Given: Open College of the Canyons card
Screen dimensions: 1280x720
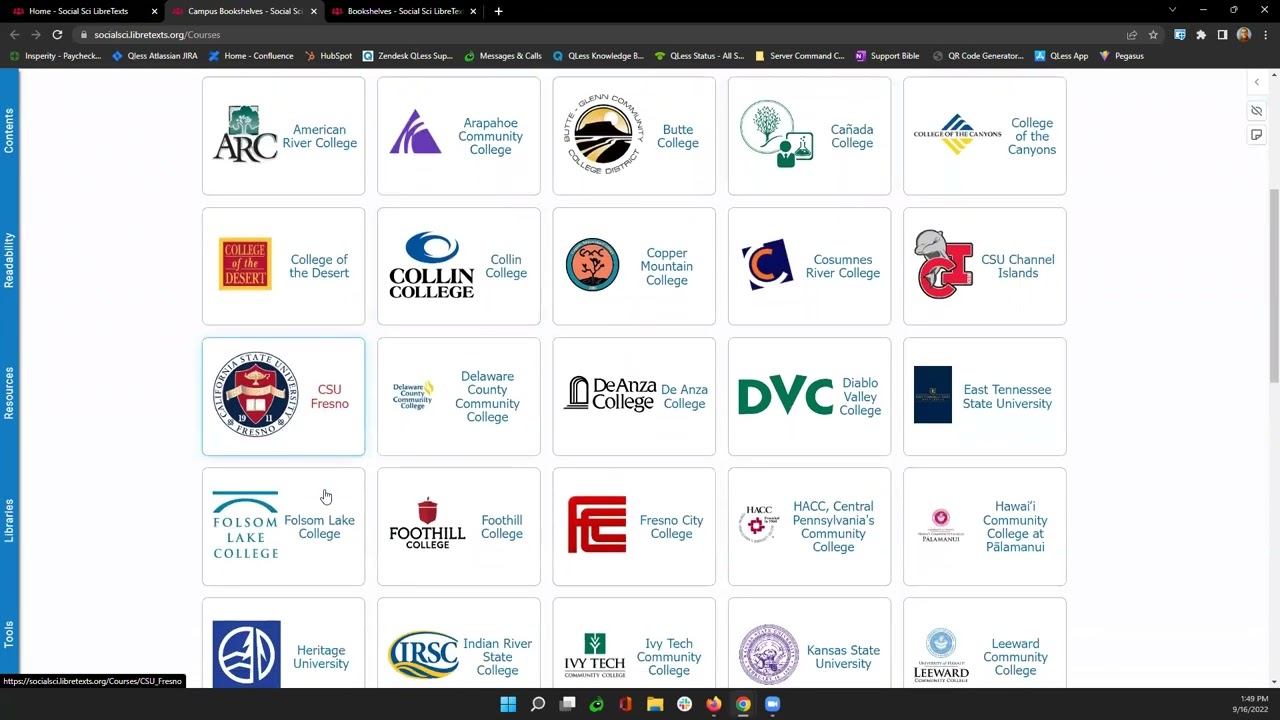Looking at the screenshot, I should coord(985,136).
